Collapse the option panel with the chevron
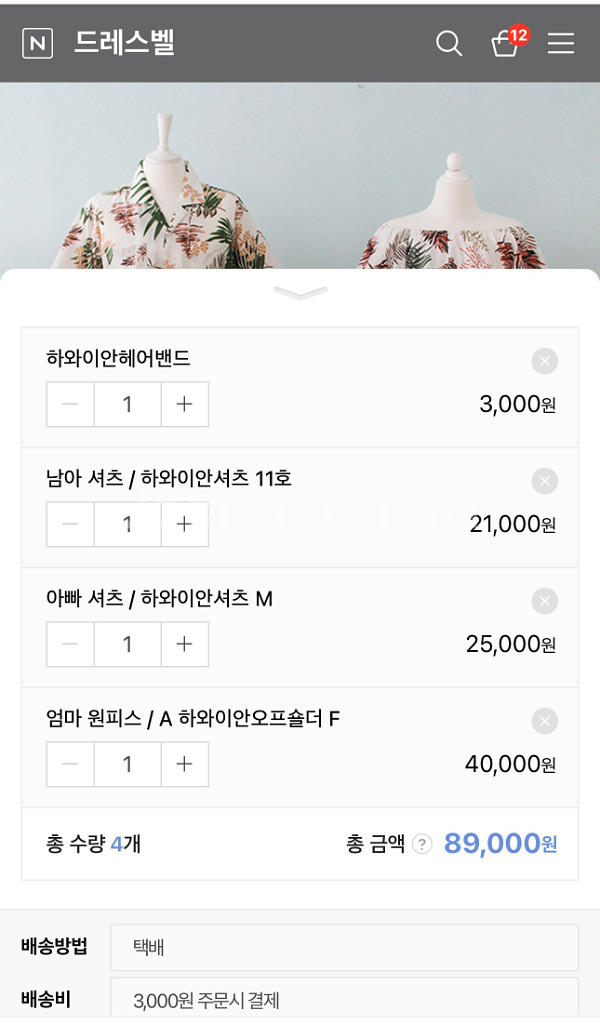Viewport: 600px width, 1024px height. click(299, 293)
